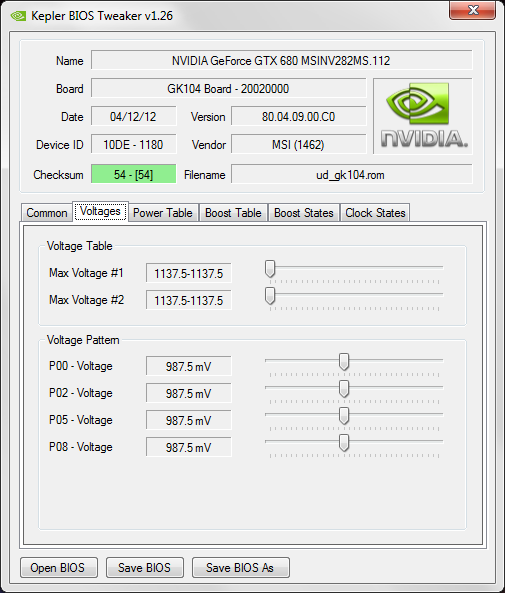
Task: Click the P05 - Voltage label
Action: [81, 420]
